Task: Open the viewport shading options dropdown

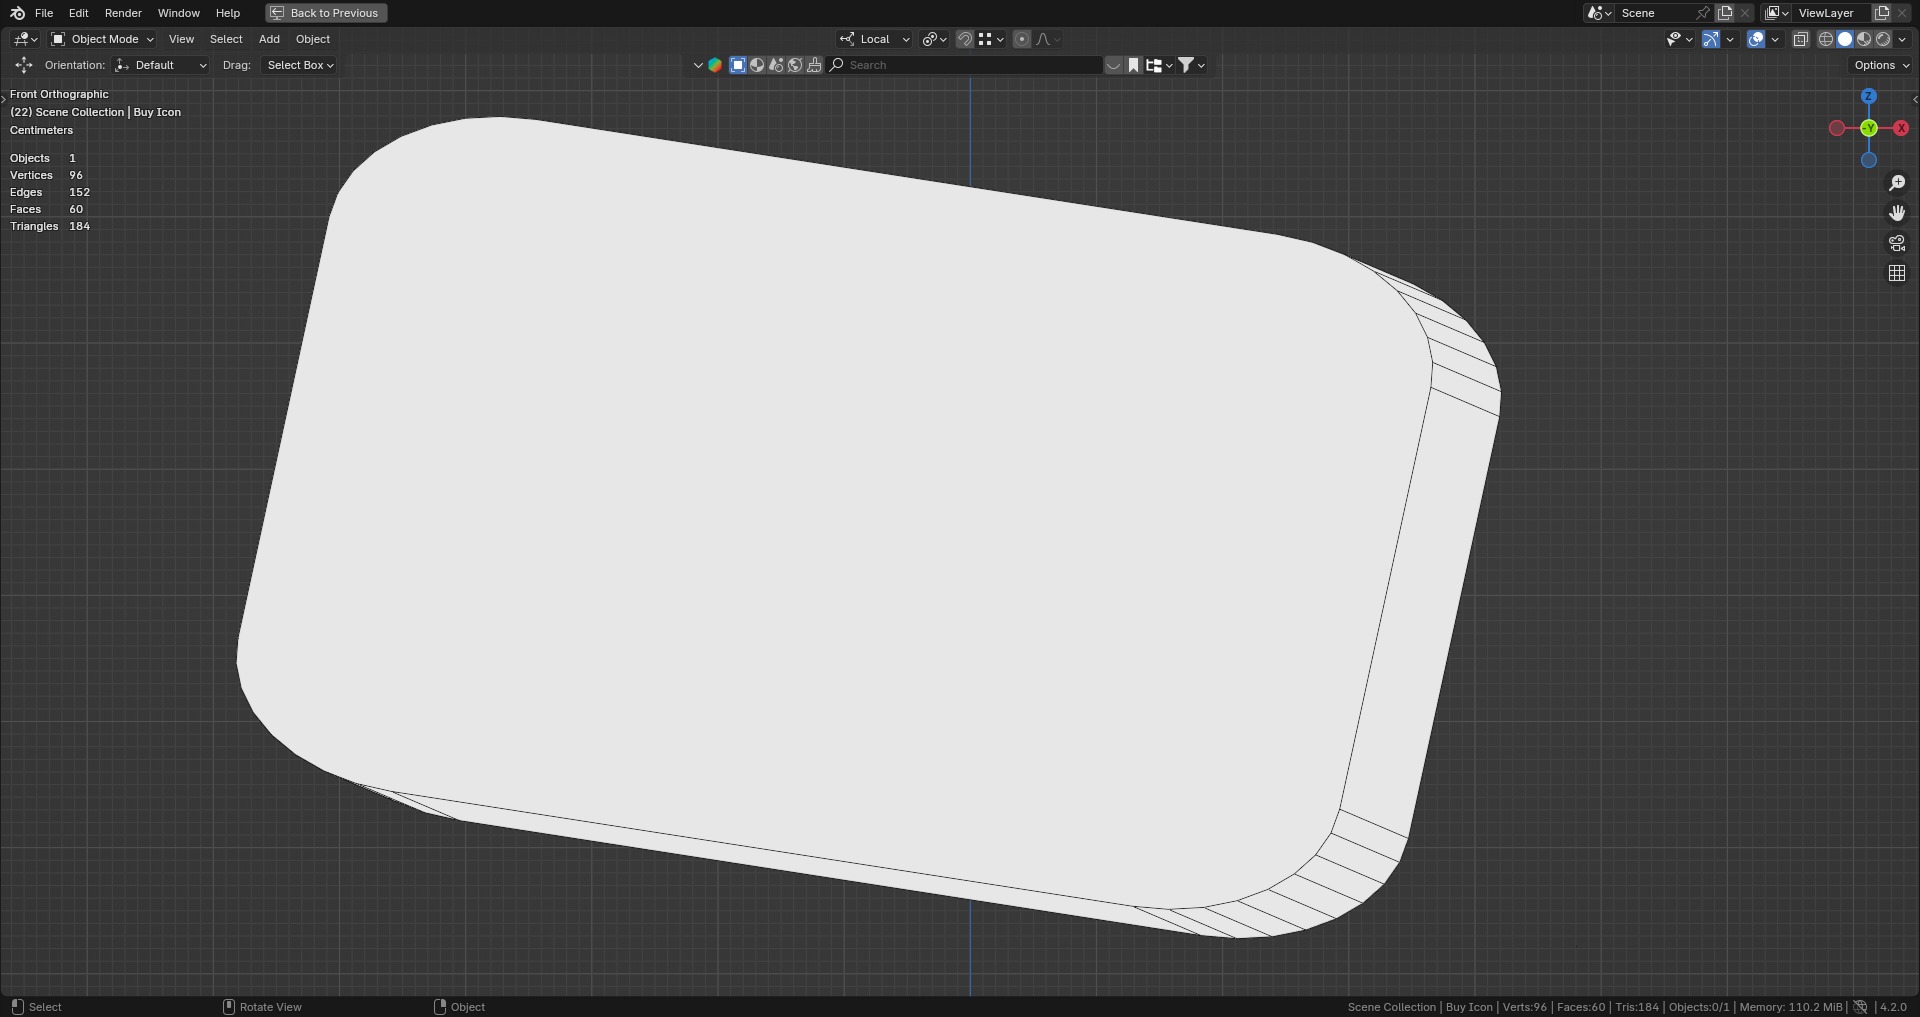Action: coord(1902,39)
